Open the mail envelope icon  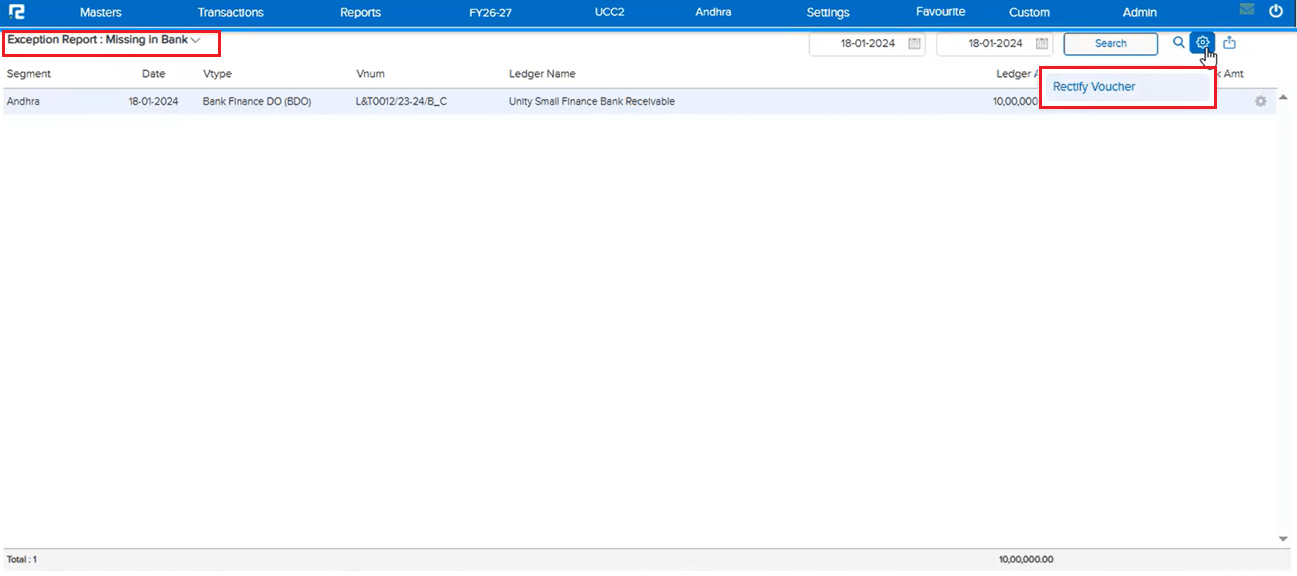click(1246, 10)
